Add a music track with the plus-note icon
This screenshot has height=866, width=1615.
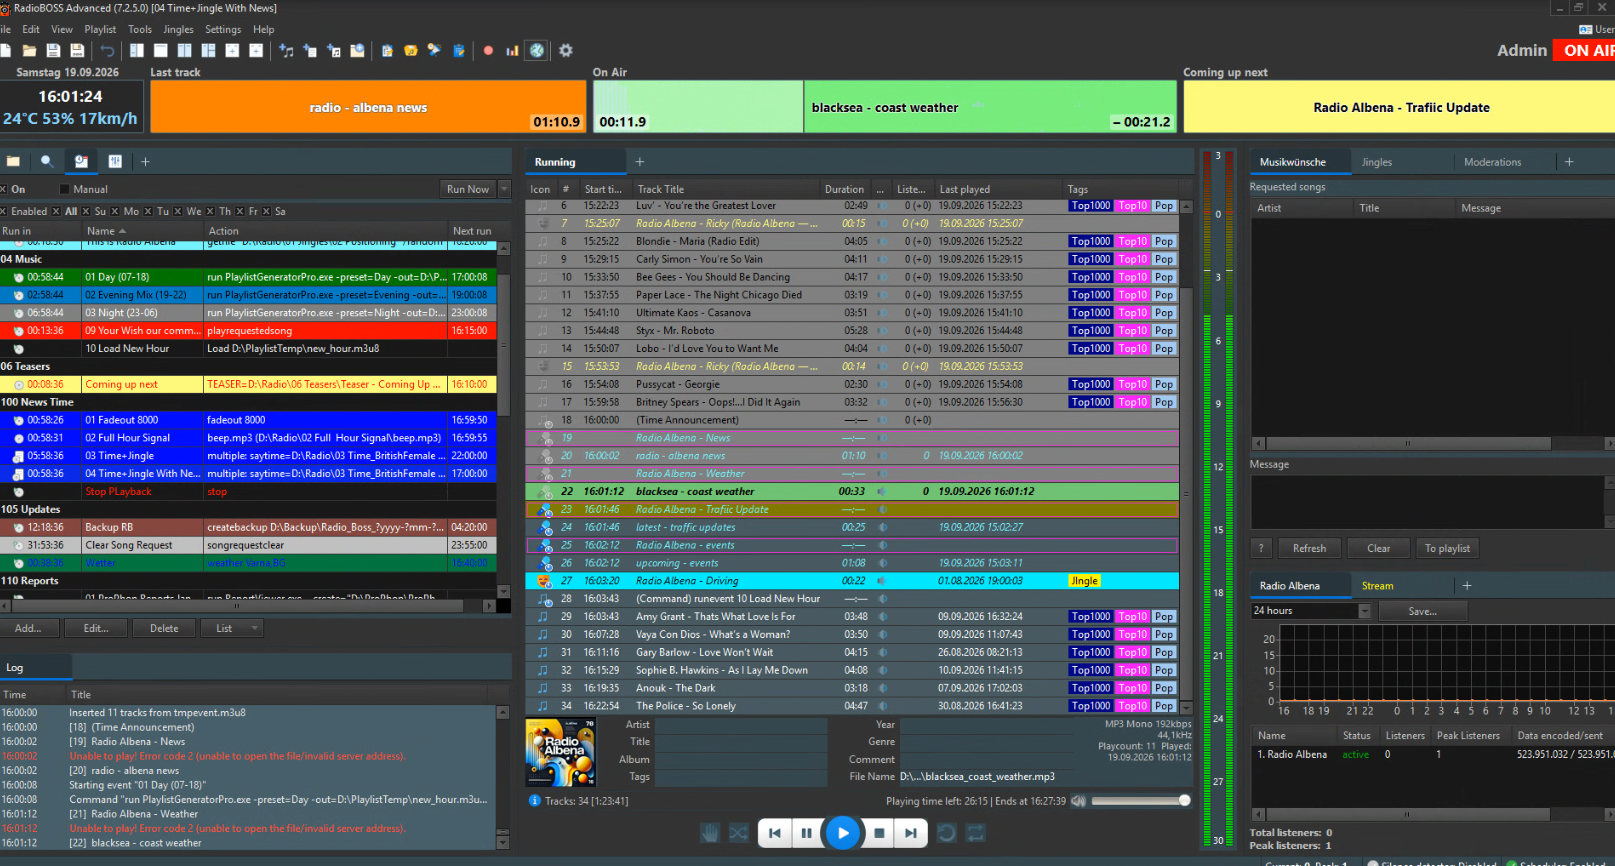[x=286, y=50]
